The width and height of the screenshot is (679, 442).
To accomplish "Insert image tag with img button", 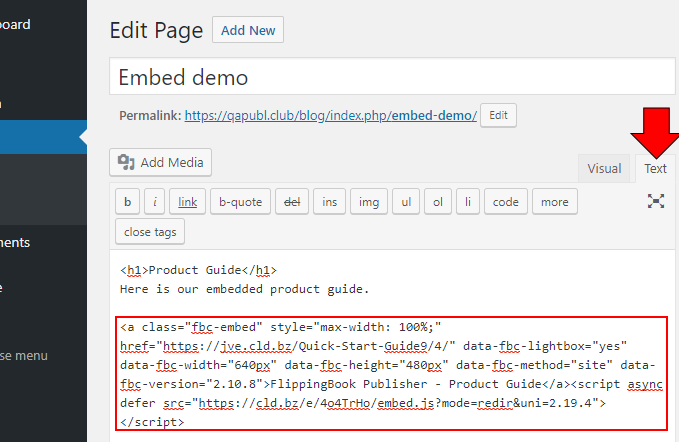I will click(x=369, y=202).
